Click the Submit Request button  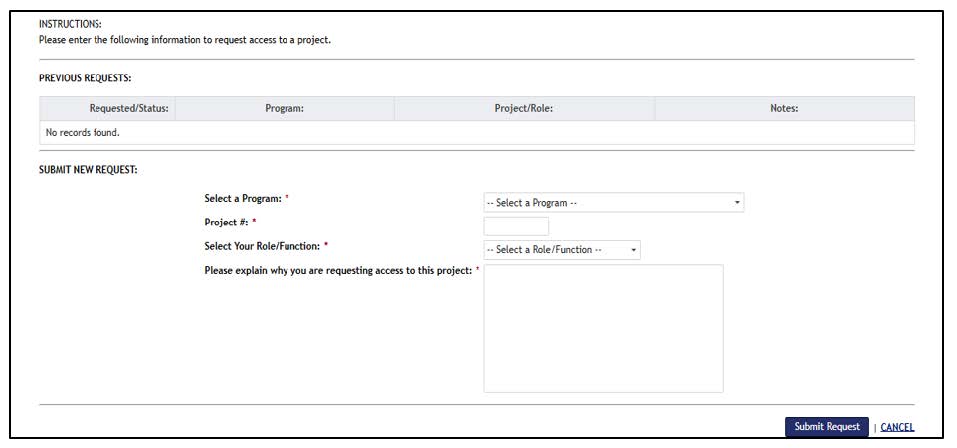[x=826, y=427]
